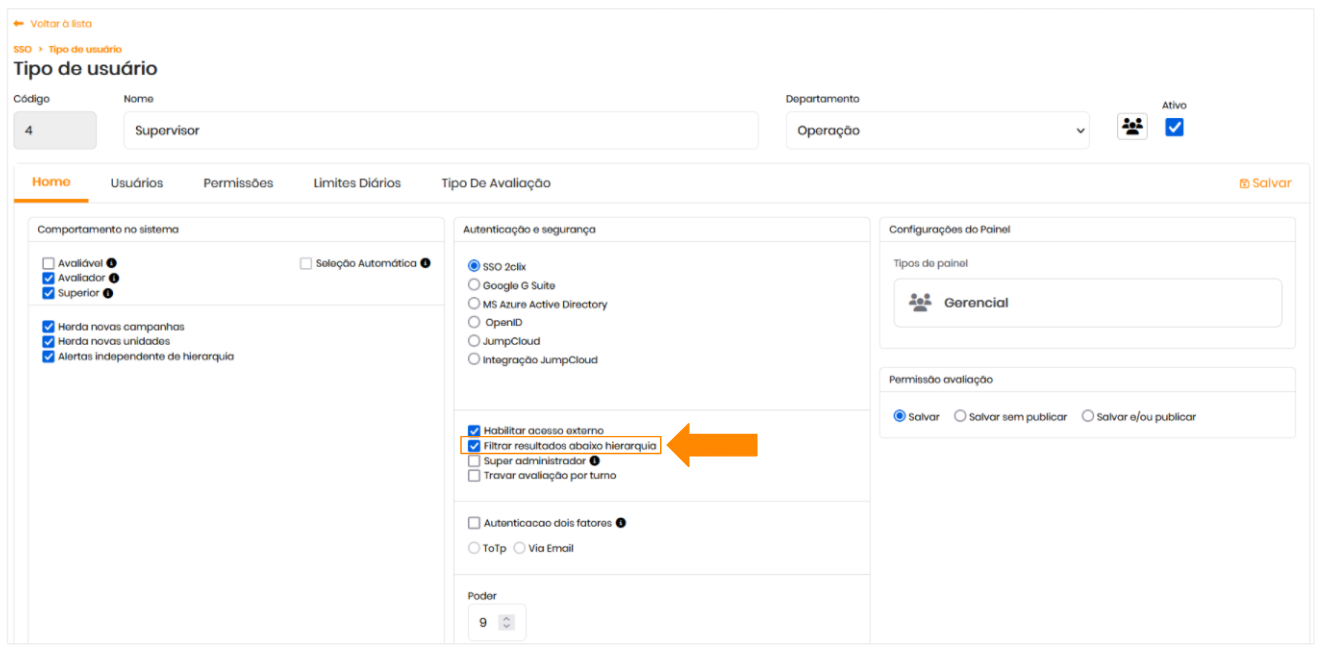Viewport: 1320px width, 653px height.
Task: Click the users group icon beside Departamento
Action: pos(1132,127)
